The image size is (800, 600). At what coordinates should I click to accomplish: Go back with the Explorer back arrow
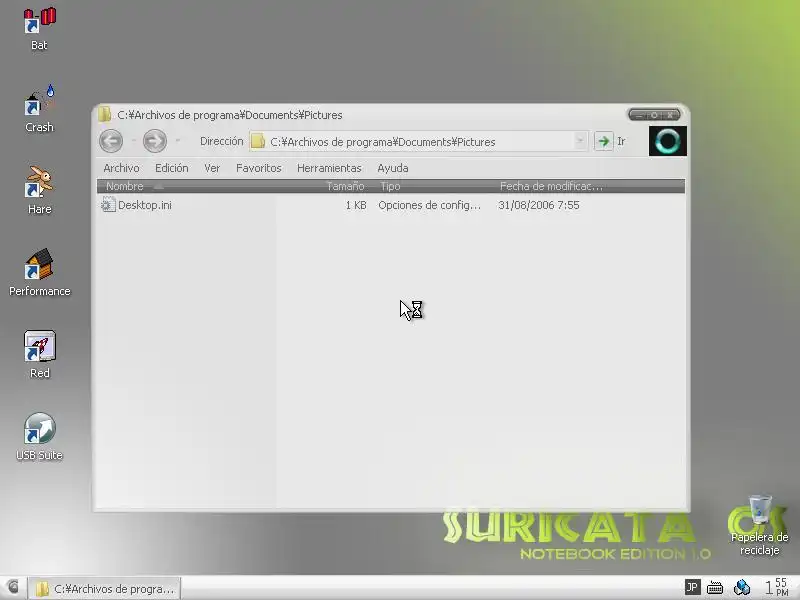click(x=111, y=141)
